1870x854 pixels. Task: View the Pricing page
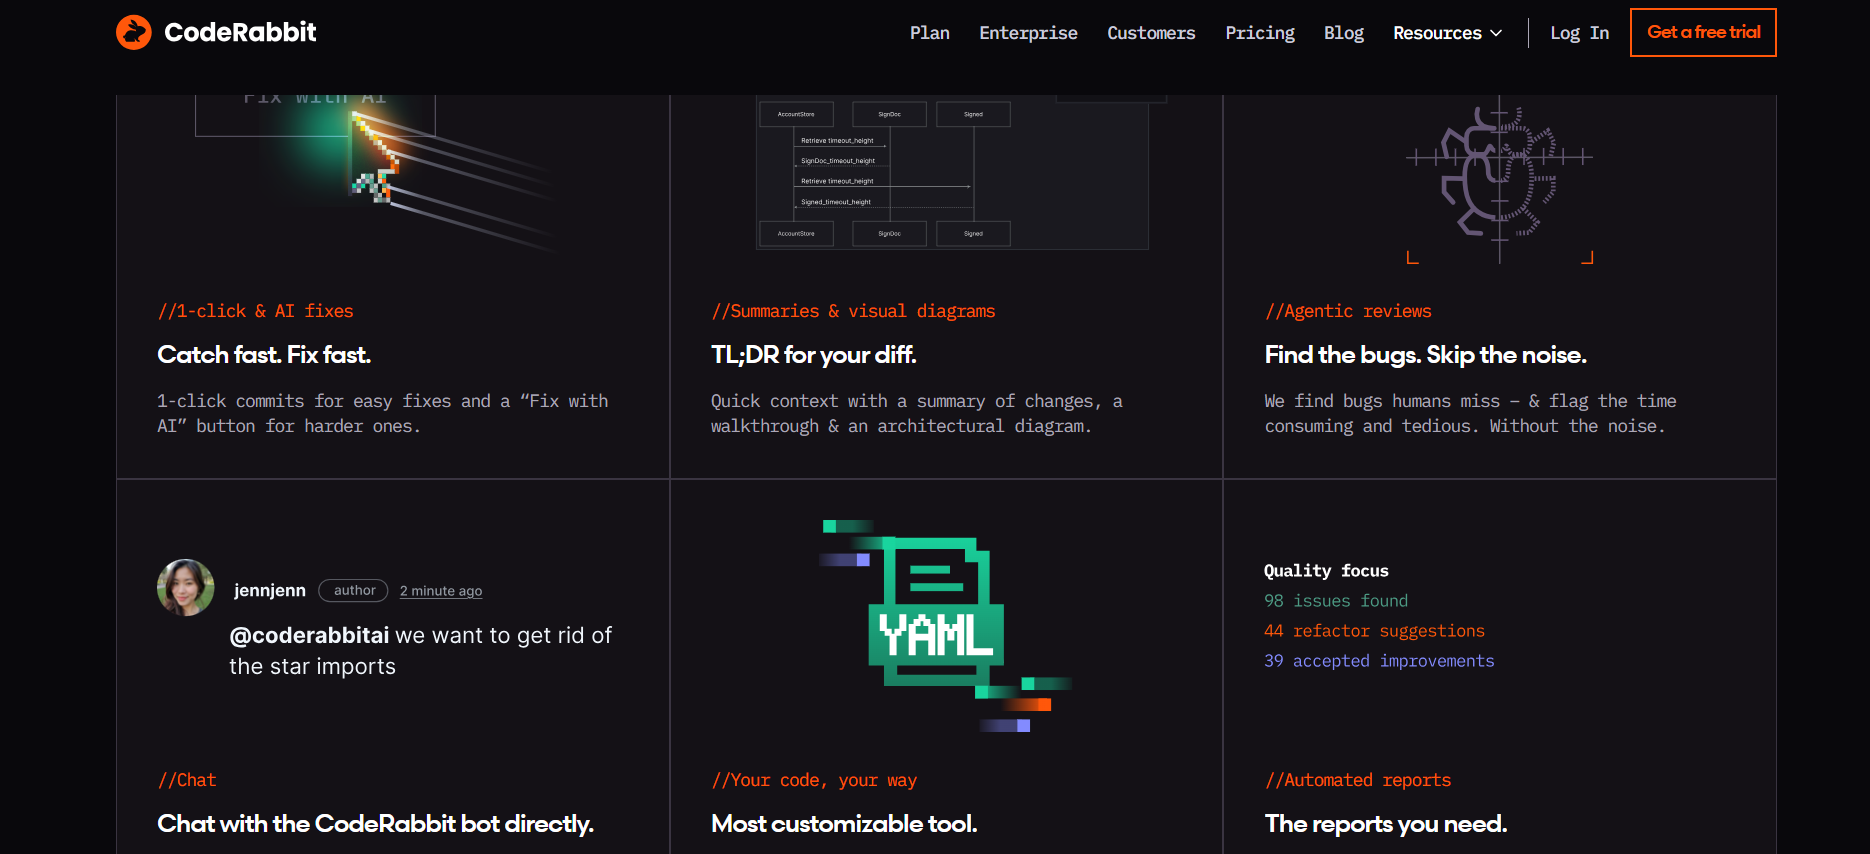[x=1260, y=33]
